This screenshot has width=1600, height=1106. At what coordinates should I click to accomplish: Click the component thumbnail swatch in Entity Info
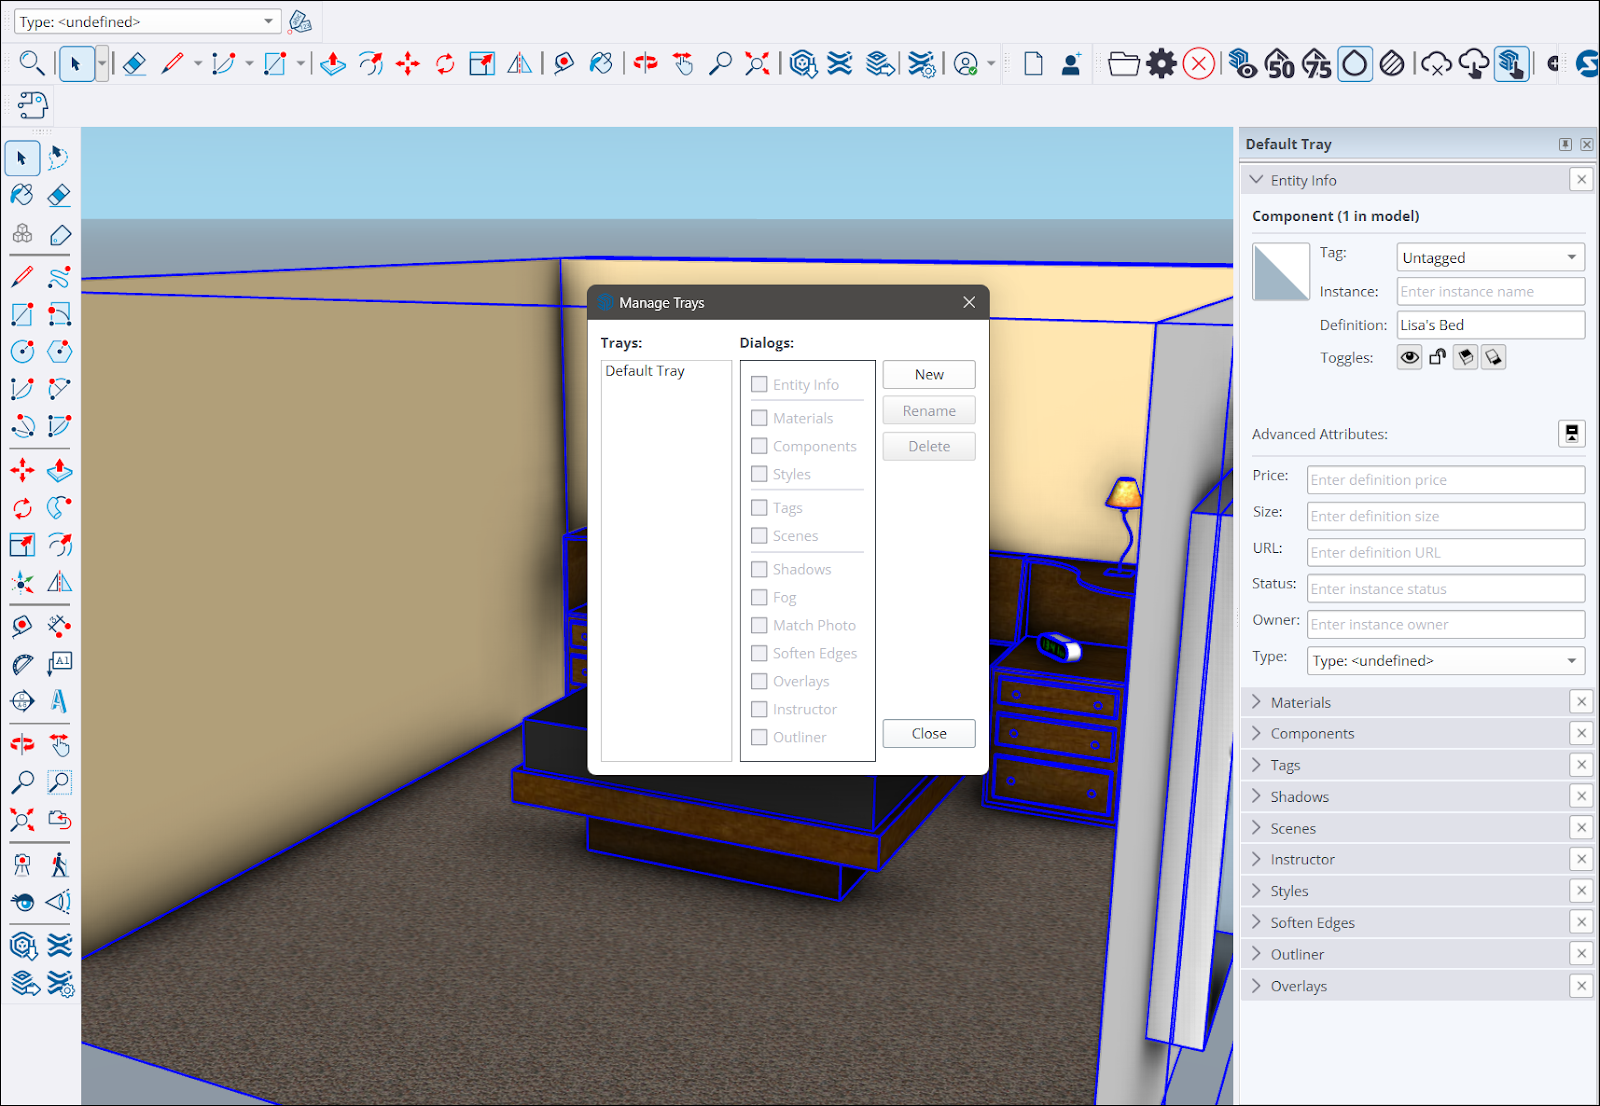[x=1280, y=271]
